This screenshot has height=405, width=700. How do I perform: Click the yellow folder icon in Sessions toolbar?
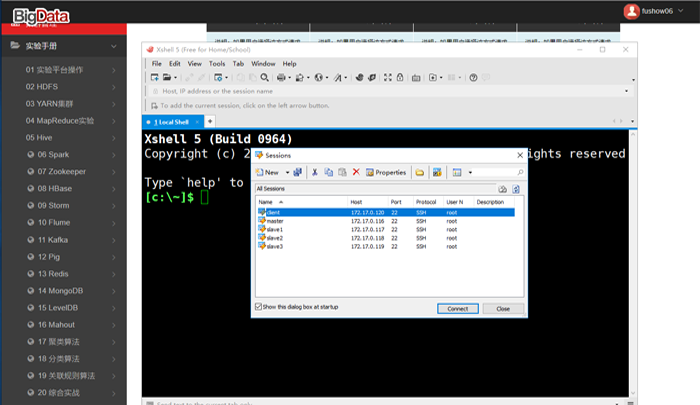(420, 172)
